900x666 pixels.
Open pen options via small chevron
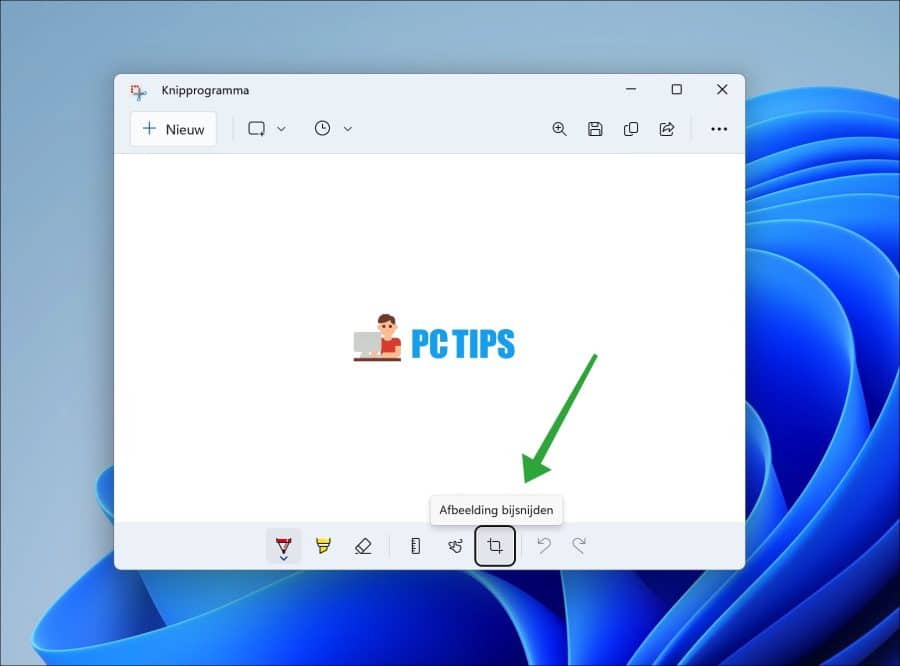point(284,558)
